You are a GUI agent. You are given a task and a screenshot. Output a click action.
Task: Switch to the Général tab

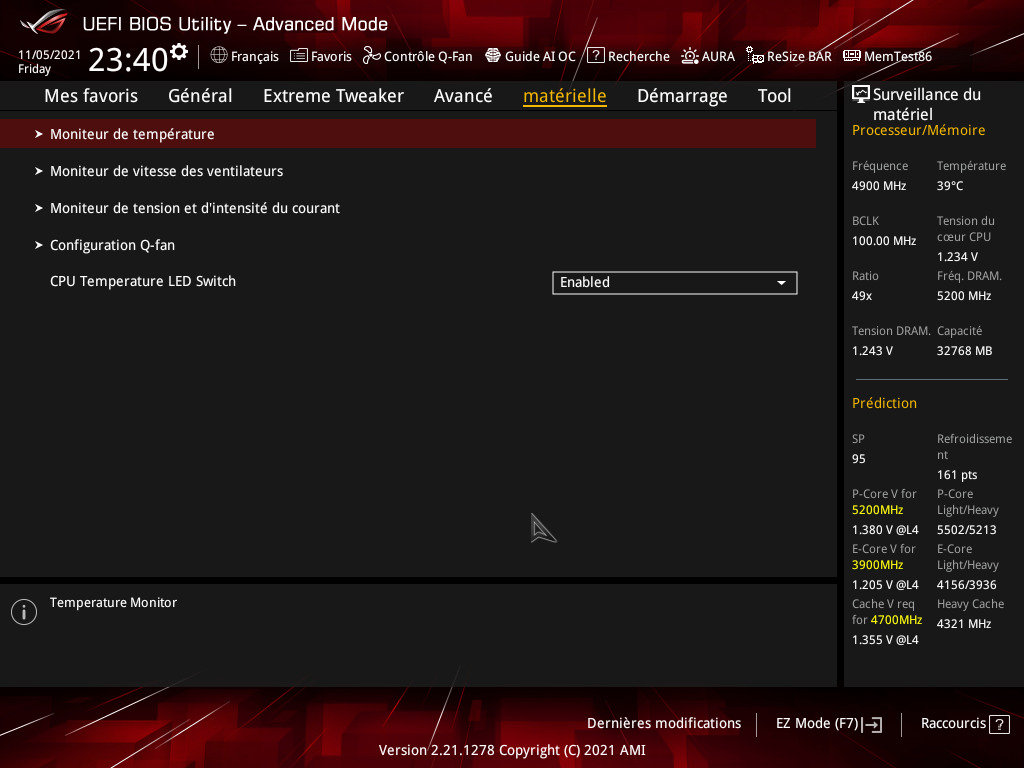(200, 96)
